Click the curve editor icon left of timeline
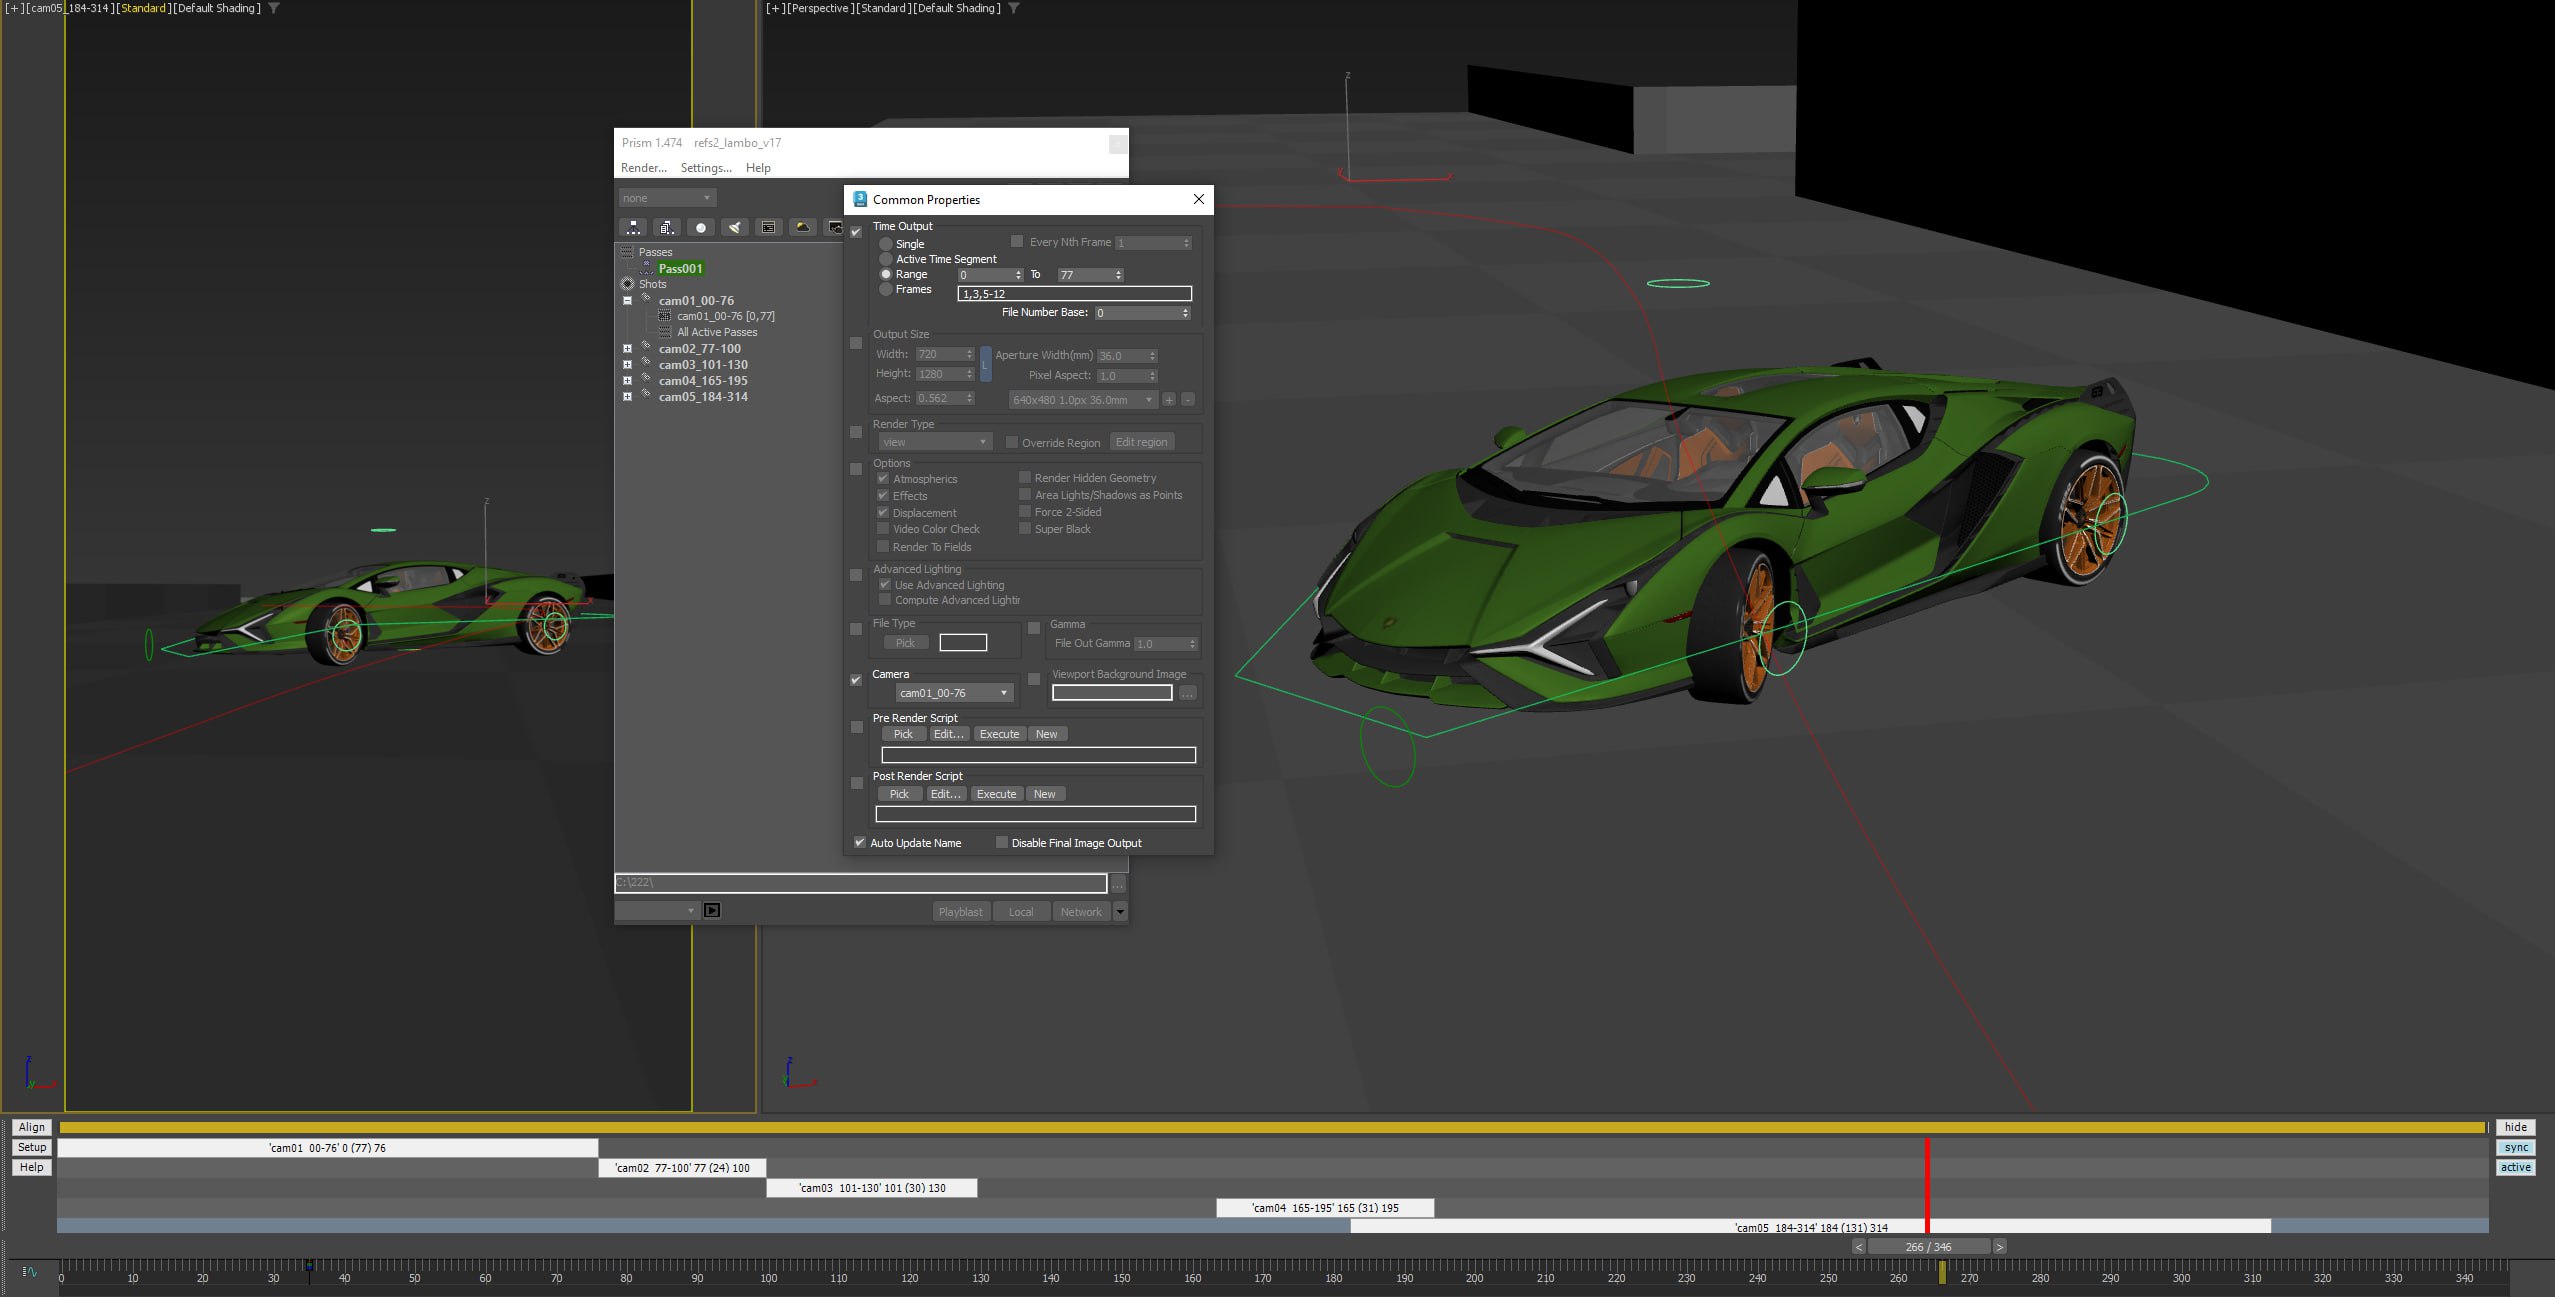2555x1297 pixels. [30, 1272]
